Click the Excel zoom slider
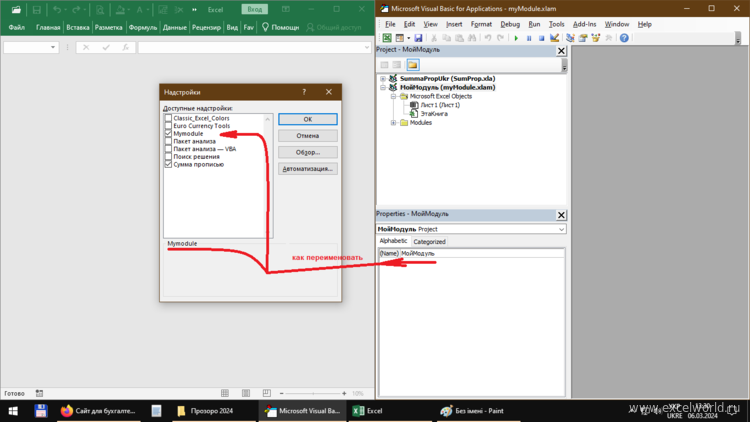Image resolution: width=750 pixels, height=422 pixels. coord(313,393)
